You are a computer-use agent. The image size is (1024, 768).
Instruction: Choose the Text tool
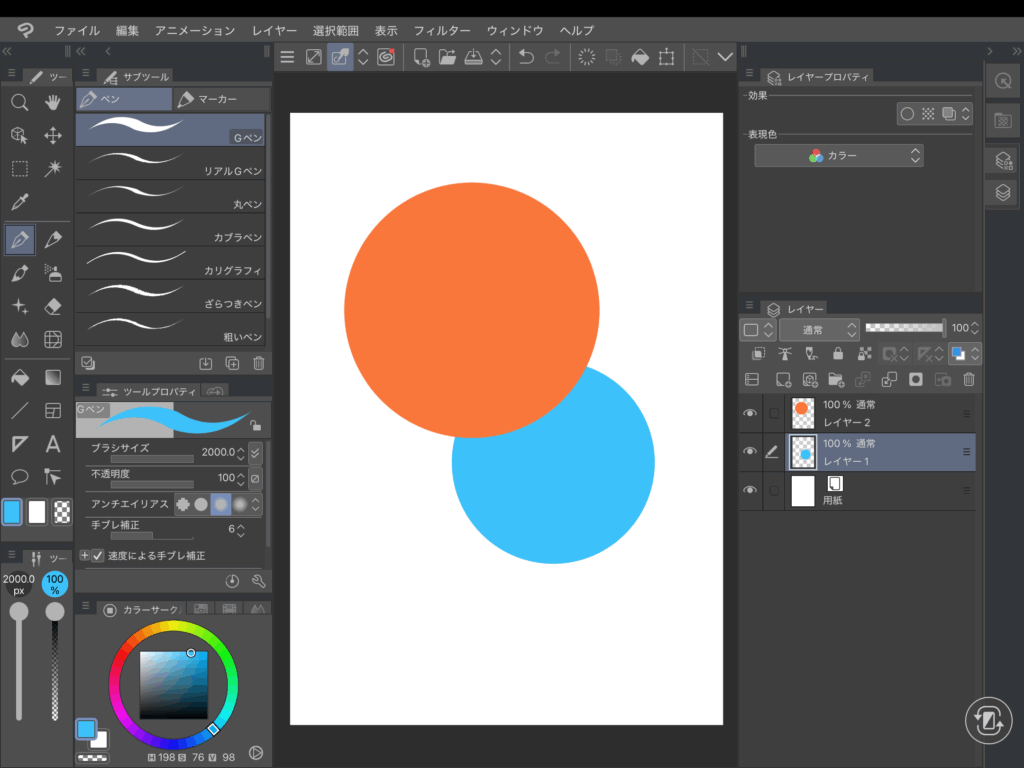(54, 444)
